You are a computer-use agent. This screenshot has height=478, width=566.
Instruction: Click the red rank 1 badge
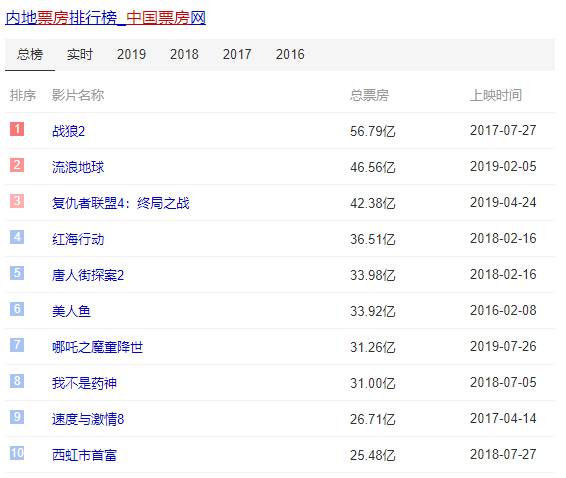coord(17,129)
